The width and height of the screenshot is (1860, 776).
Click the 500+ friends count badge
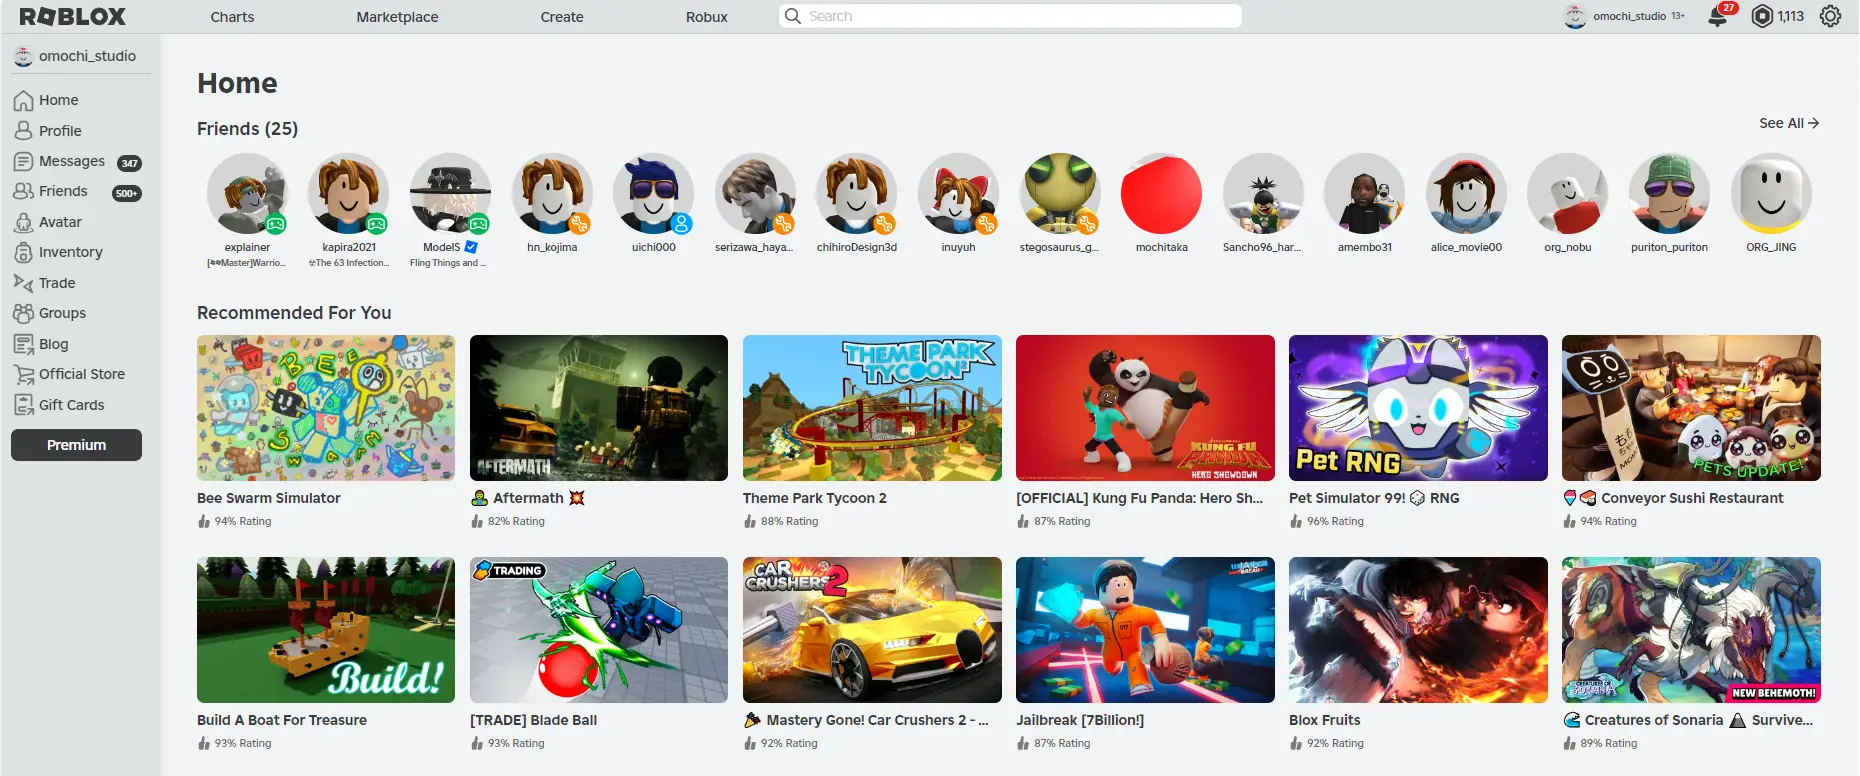126,193
